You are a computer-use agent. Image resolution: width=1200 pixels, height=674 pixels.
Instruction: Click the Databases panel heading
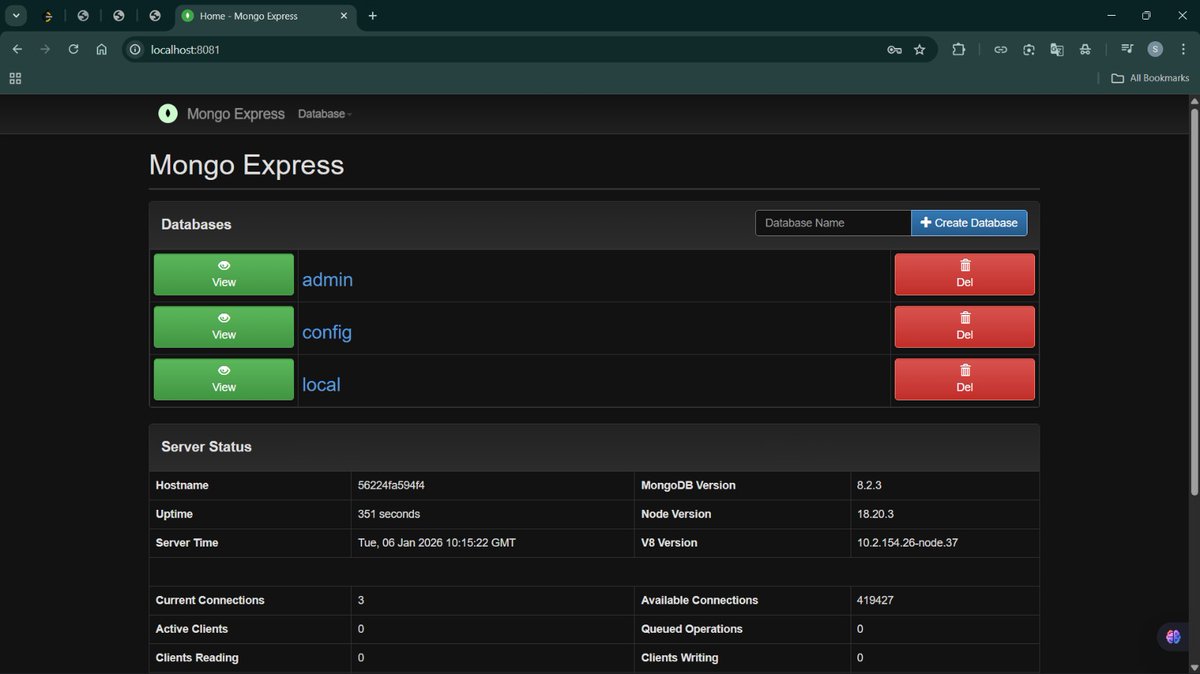tap(196, 224)
